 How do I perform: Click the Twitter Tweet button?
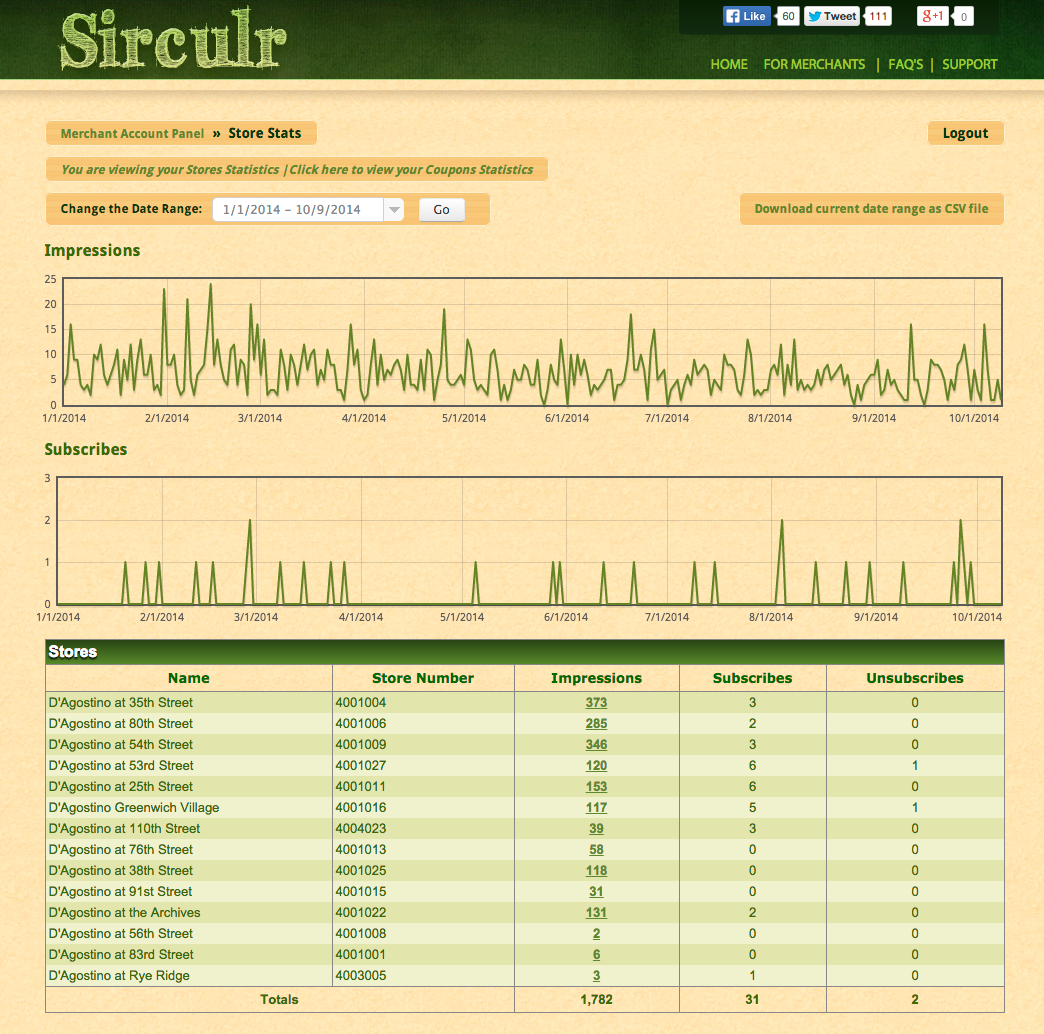(x=831, y=16)
